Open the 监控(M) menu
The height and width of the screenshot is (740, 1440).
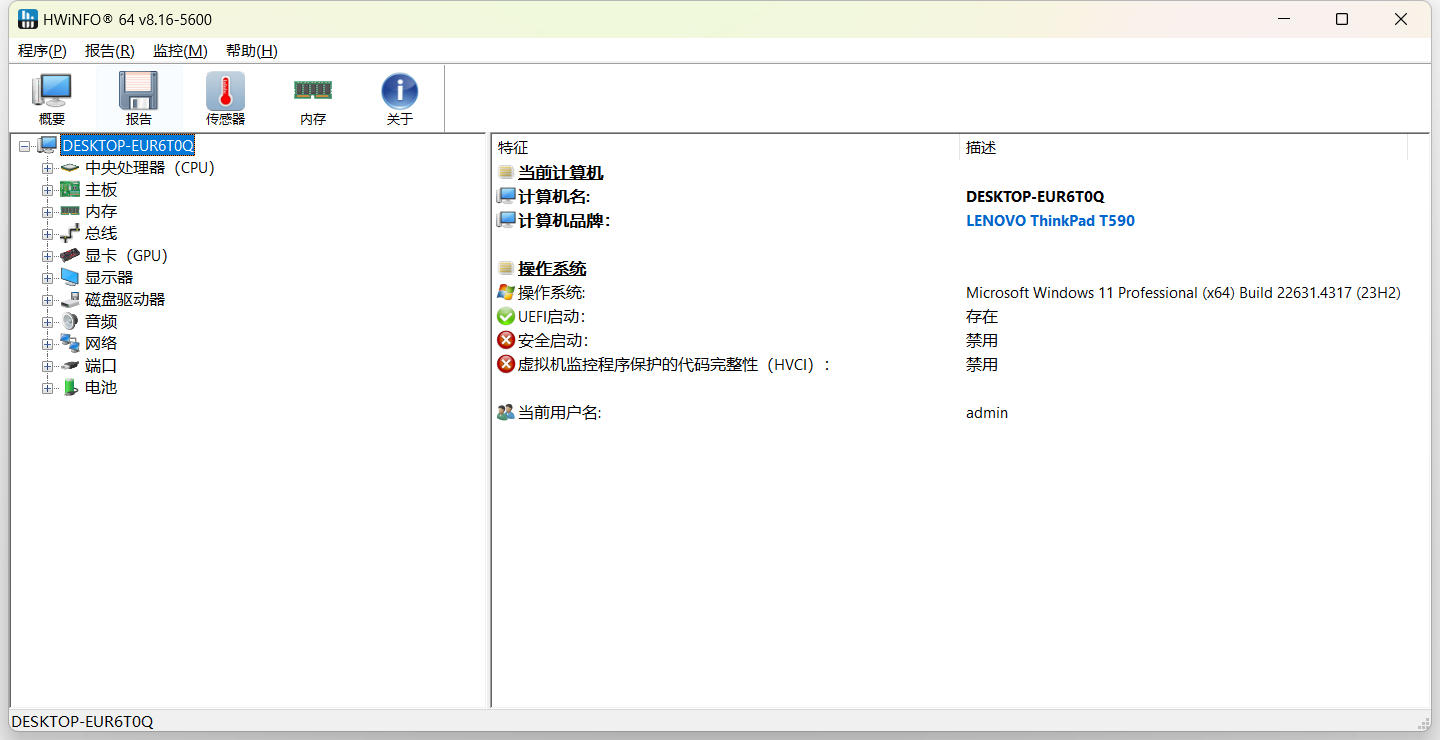click(180, 51)
